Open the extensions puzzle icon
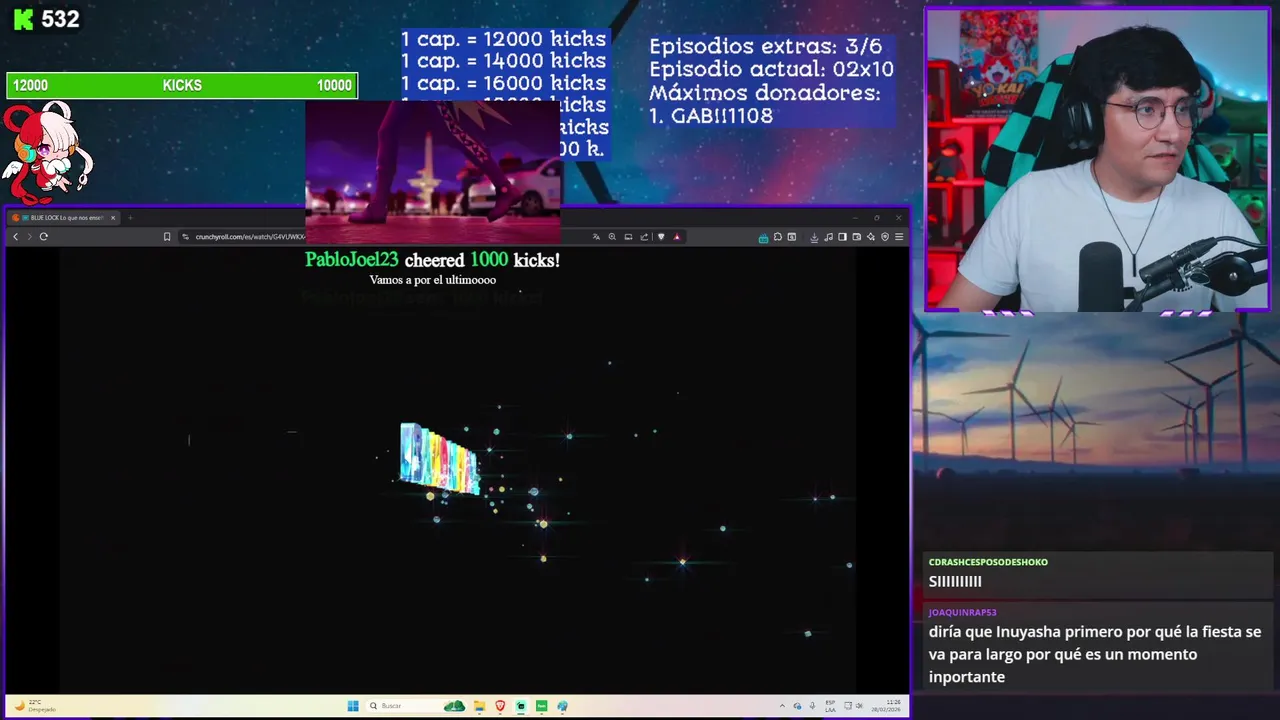1280x720 pixels. tap(778, 237)
